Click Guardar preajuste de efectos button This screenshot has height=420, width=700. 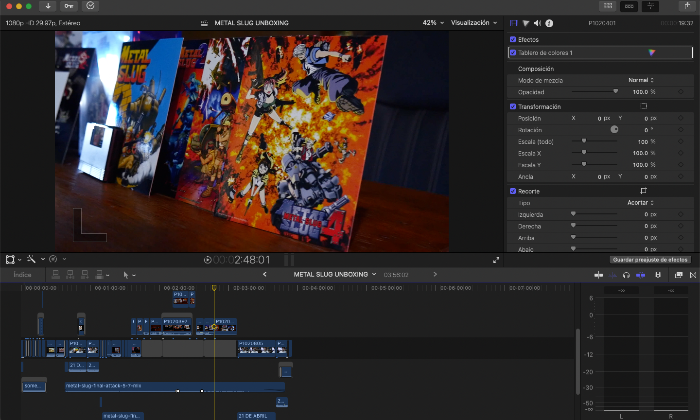pyautogui.click(x=650, y=260)
